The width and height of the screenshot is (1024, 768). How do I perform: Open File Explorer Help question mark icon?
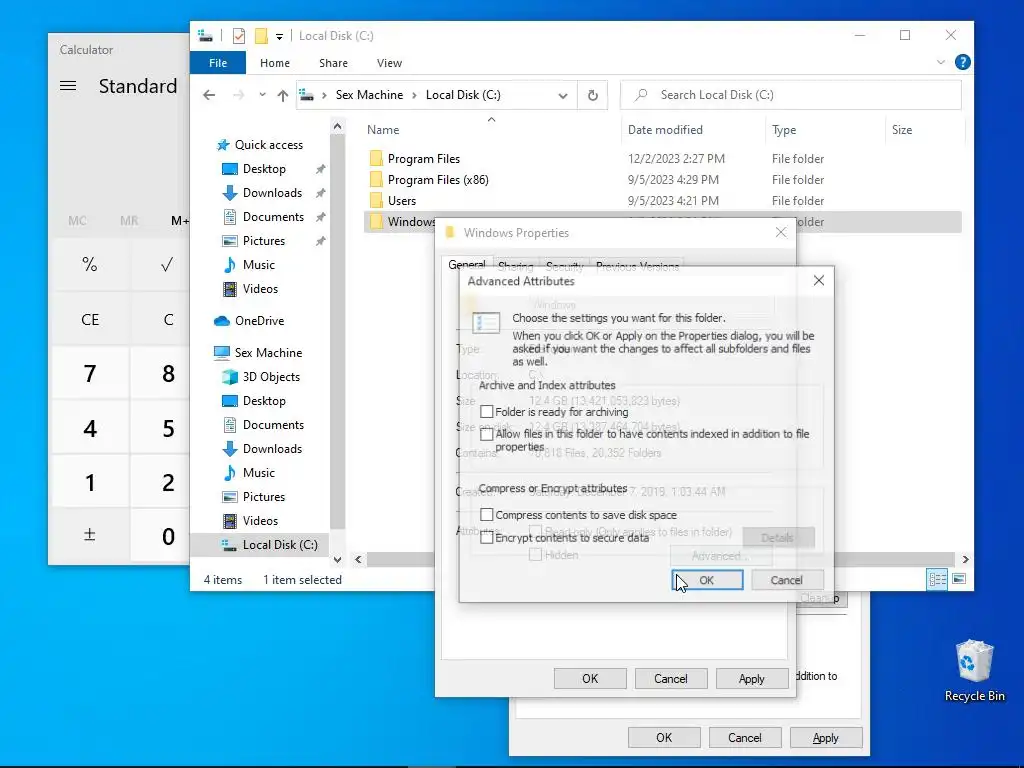pyautogui.click(x=962, y=62)
